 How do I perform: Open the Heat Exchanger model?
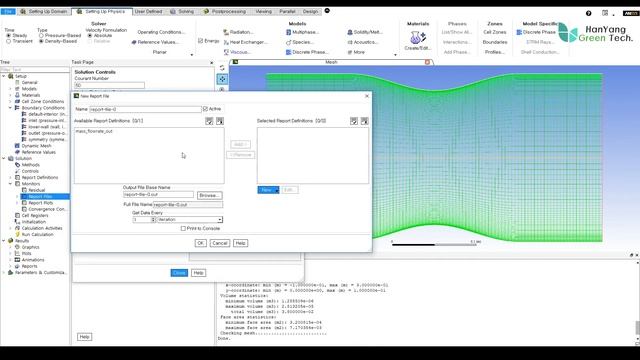pos(245,42)
